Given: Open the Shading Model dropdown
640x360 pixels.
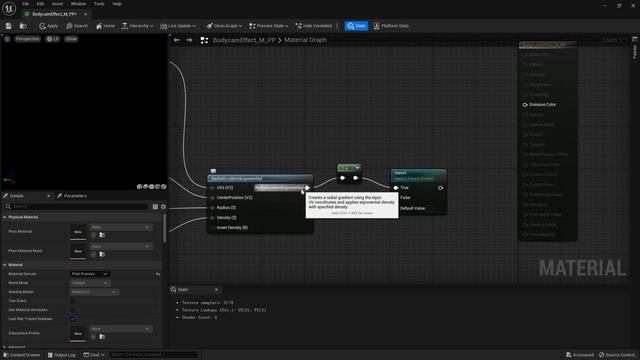Looking at the screenshot, I should pos(94,292).
